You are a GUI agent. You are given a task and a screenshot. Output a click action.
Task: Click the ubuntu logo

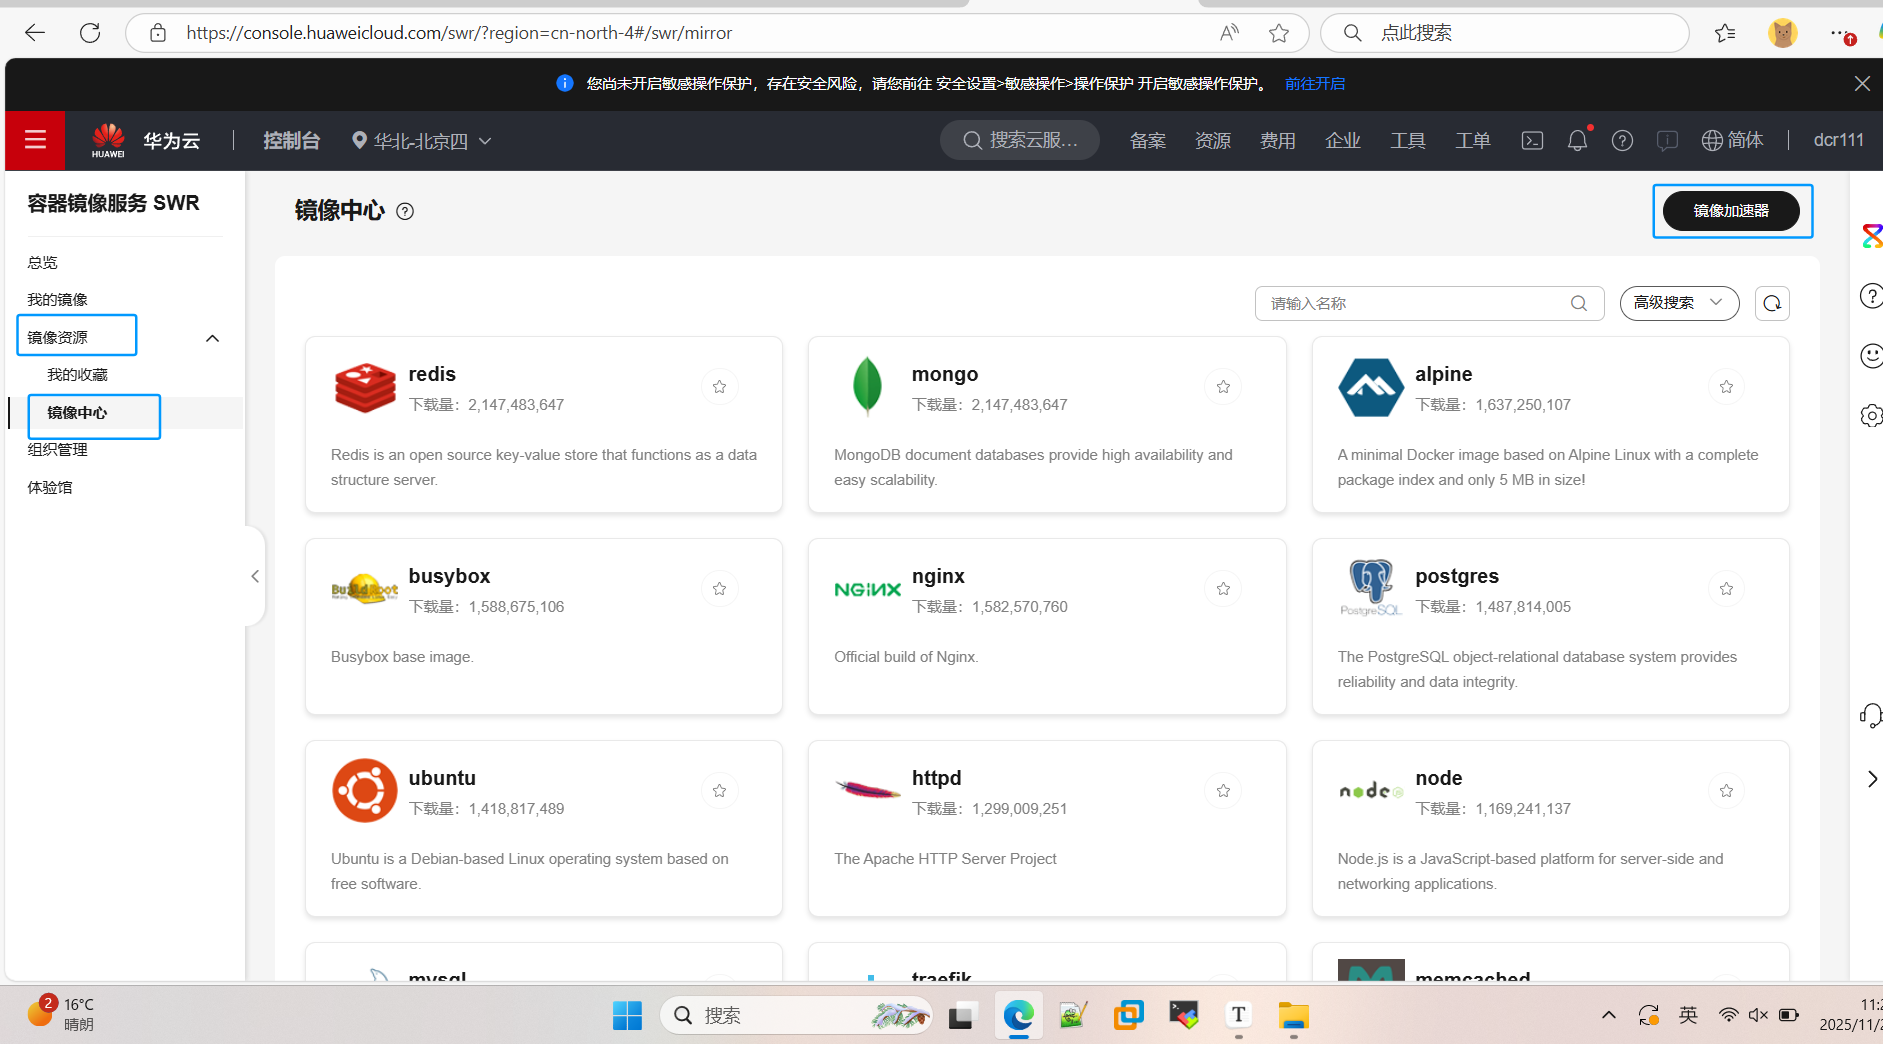click(365, 790)
